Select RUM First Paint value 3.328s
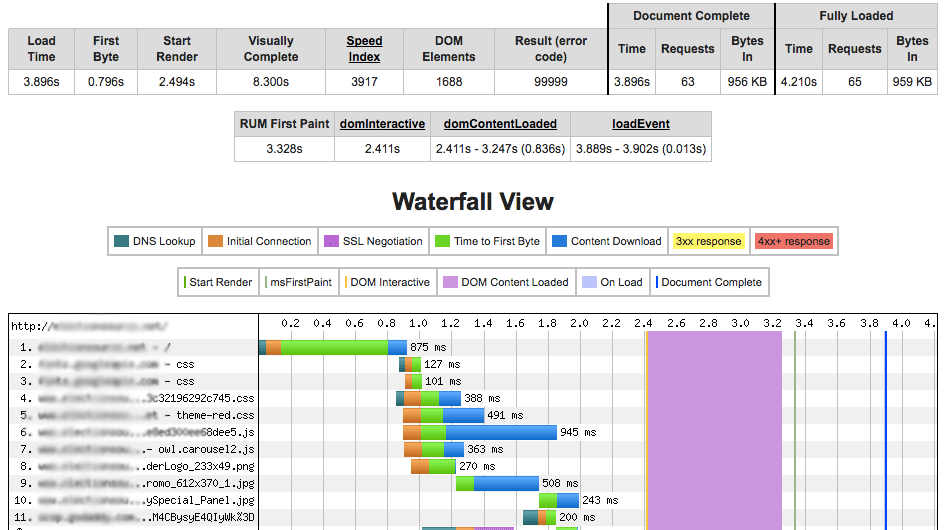The image size is (948, 530). [x=284, y=149]
